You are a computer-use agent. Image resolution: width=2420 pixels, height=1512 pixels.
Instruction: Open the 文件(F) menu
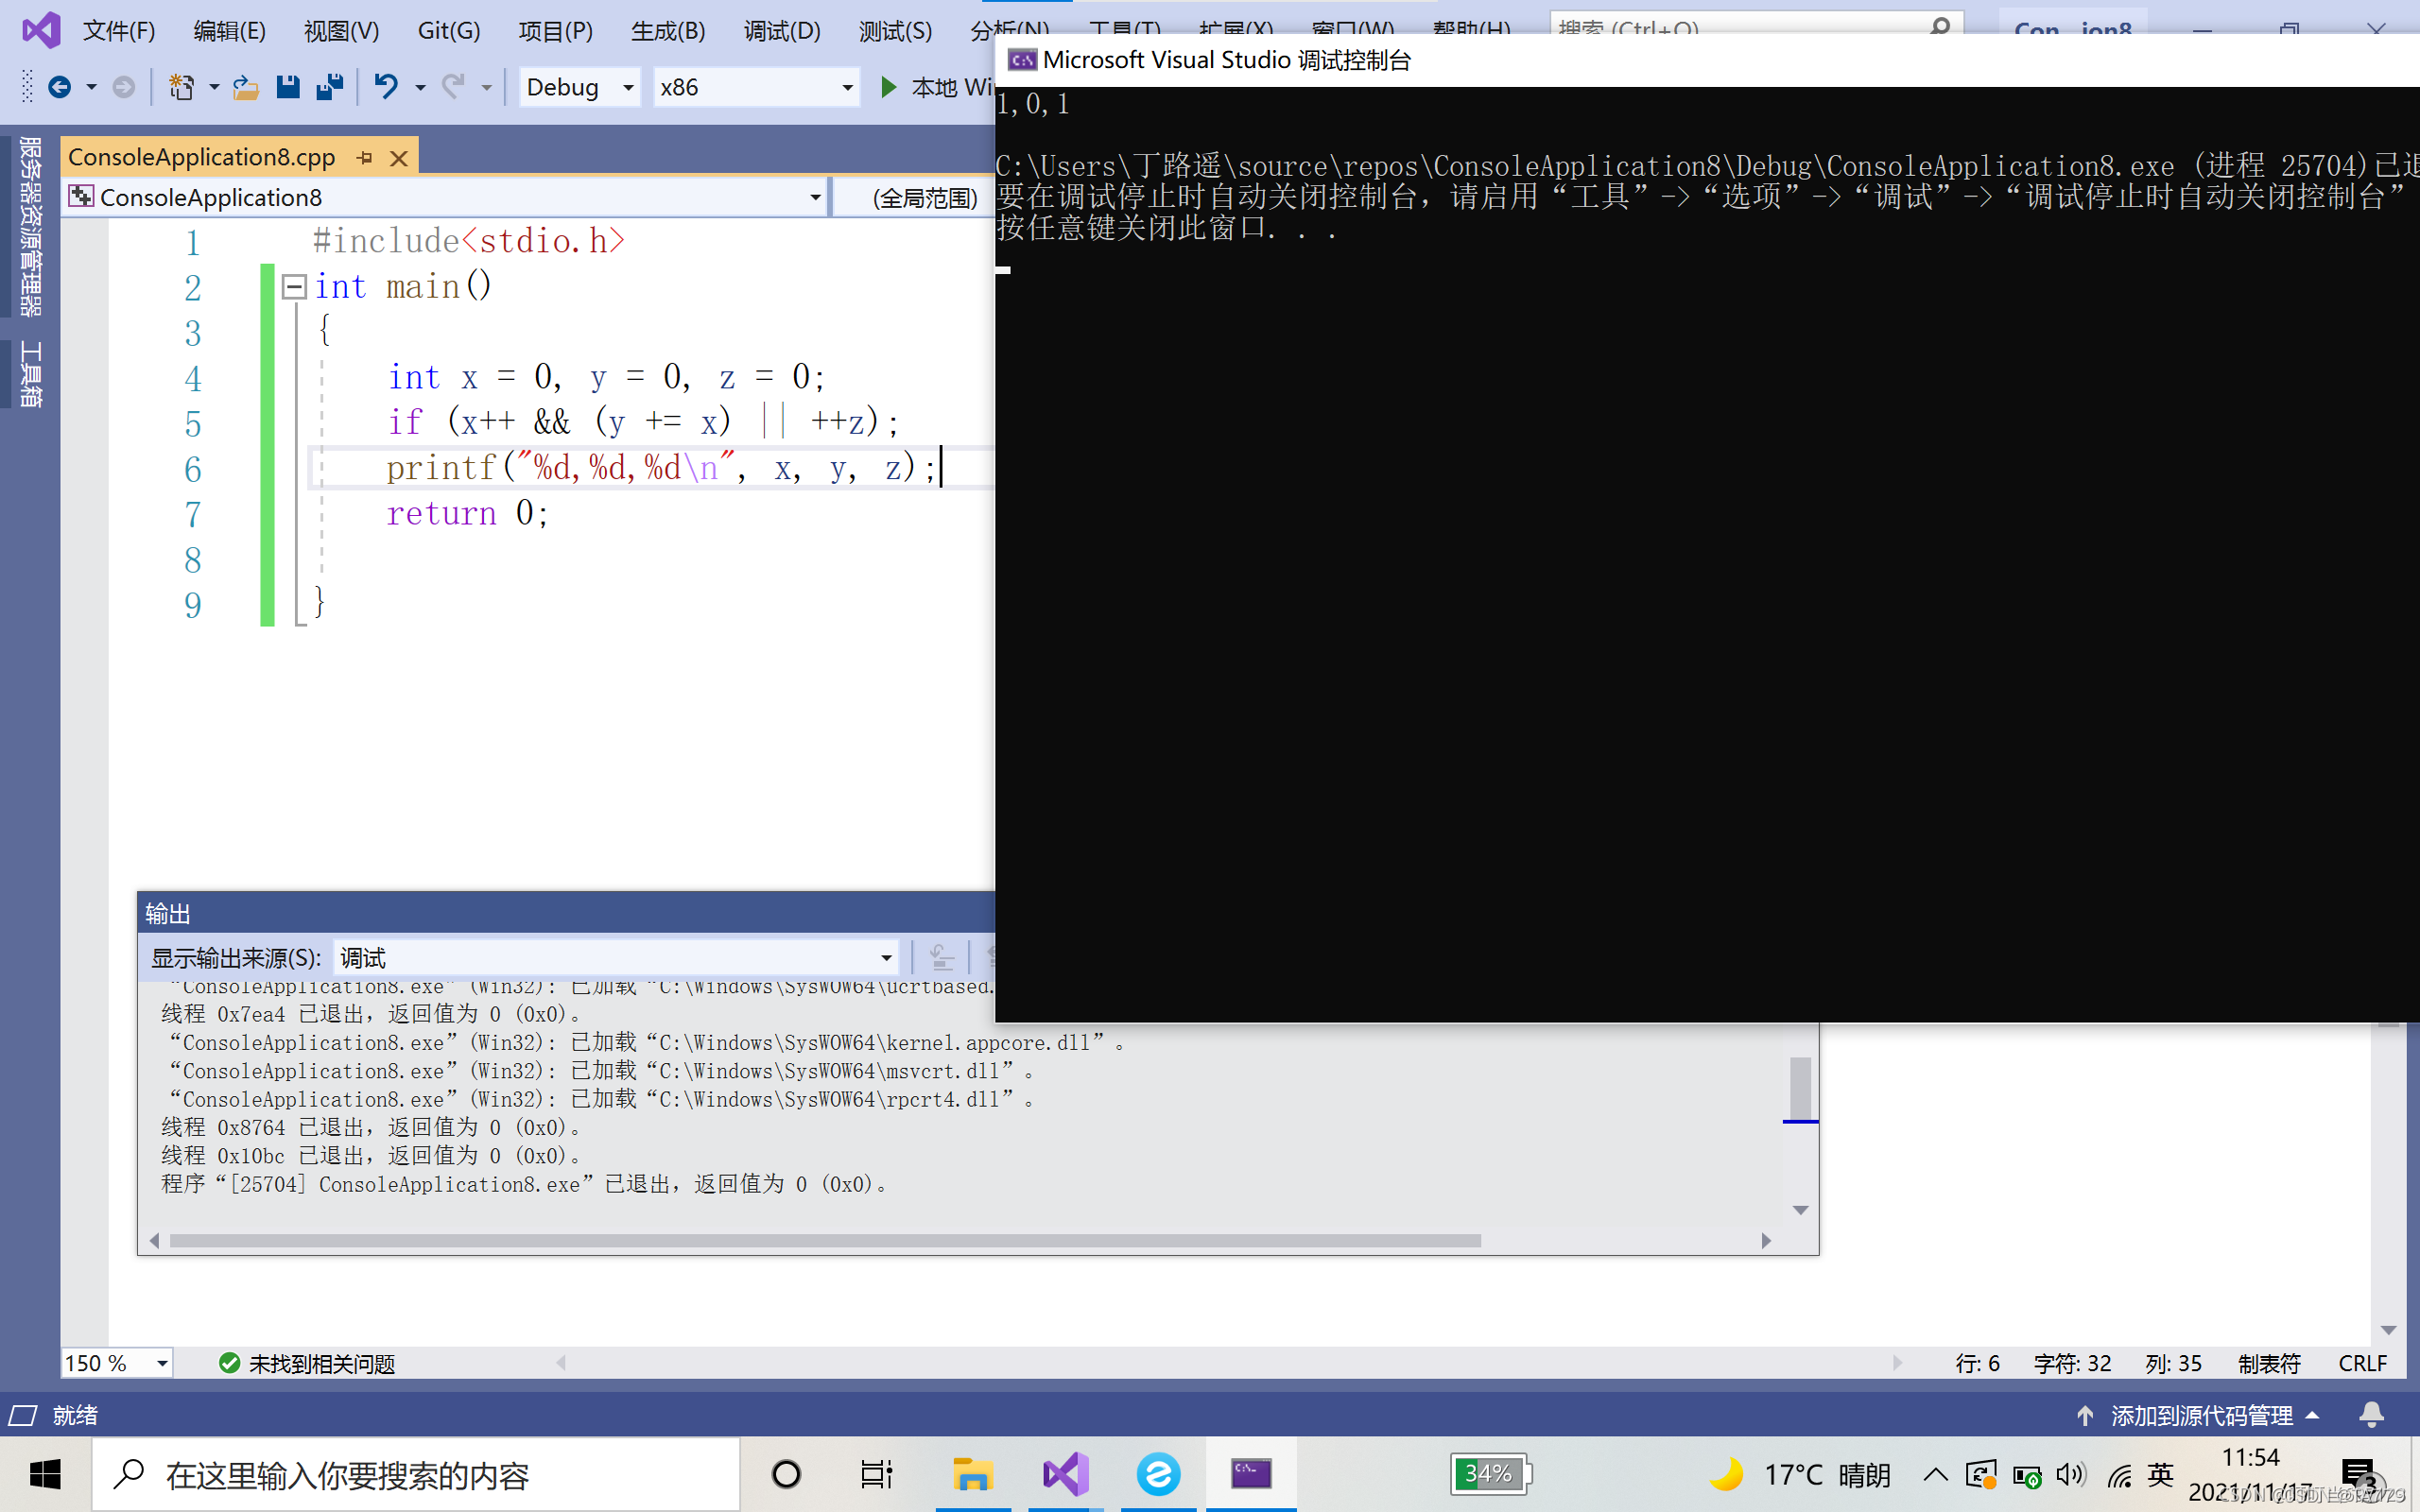coord(118,31)
